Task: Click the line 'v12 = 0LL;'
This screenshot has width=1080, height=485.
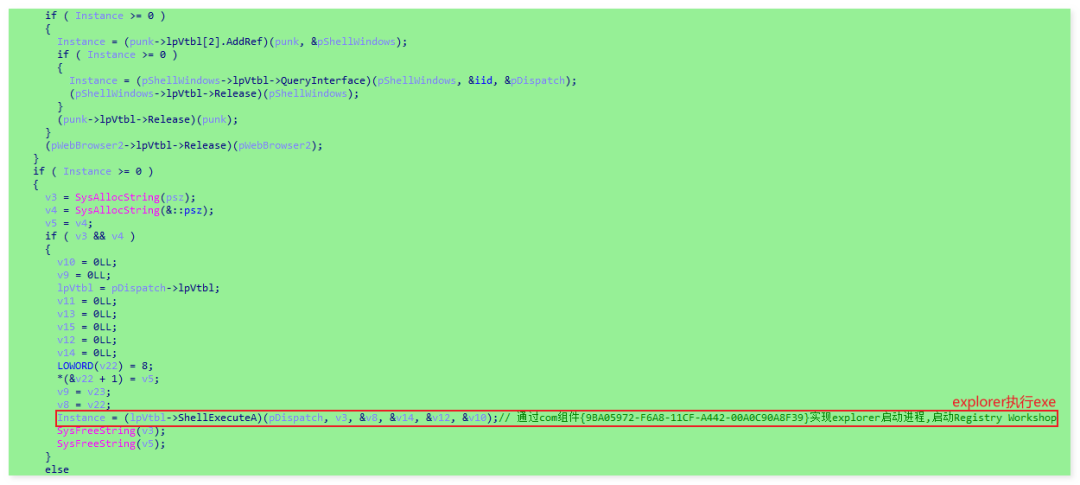Action: pos(87,340)
